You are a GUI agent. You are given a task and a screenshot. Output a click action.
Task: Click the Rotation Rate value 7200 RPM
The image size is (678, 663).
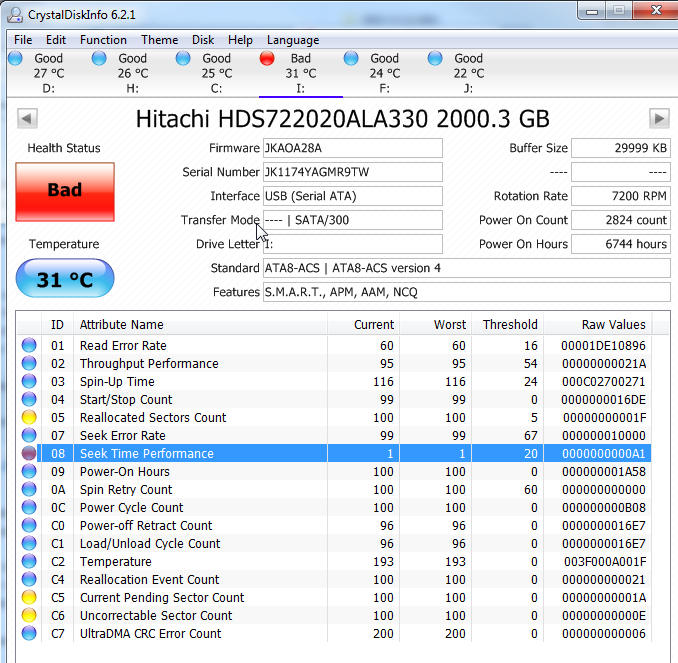click(621, 196)
